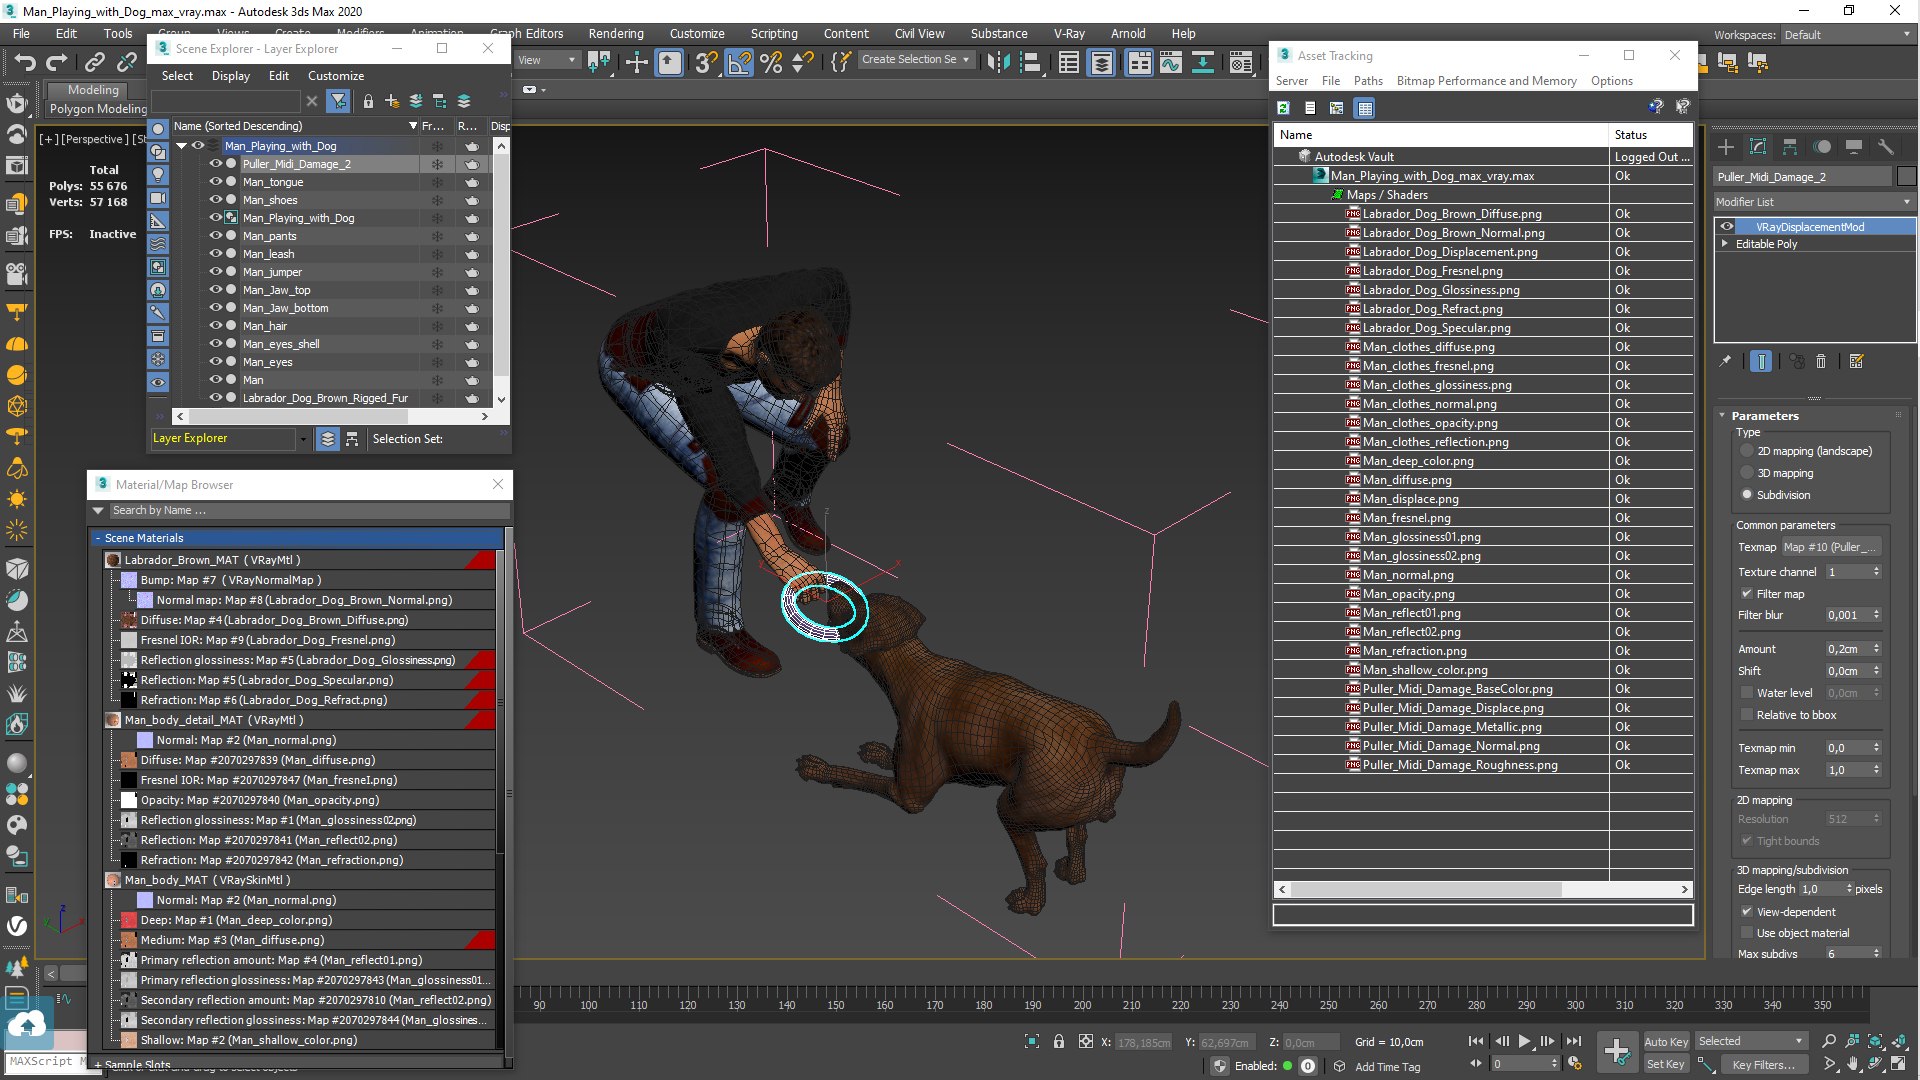The width and height of the screenshot is (1920, 1080).
Task: Click the Mirror tool icon
Action: [x=998, y=62]
